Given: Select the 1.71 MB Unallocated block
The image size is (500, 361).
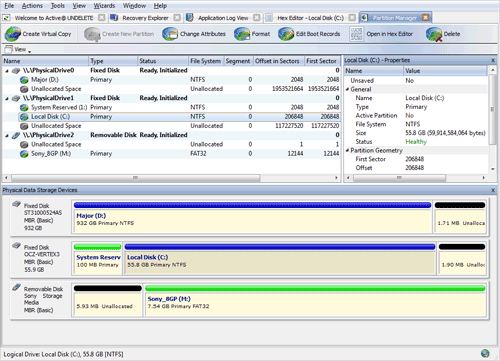Looking at the screenshot, I should click(x=460, y=217).
